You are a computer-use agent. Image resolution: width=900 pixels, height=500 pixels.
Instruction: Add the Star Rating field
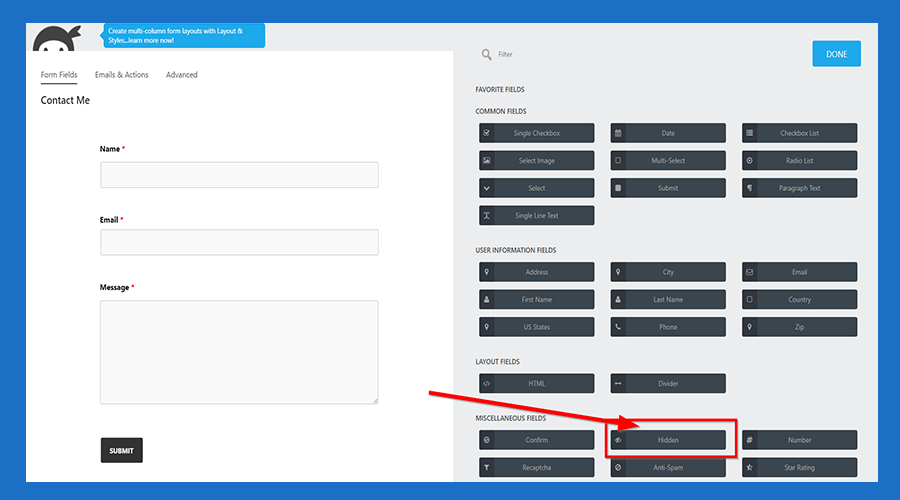click(x=799, y=467)
